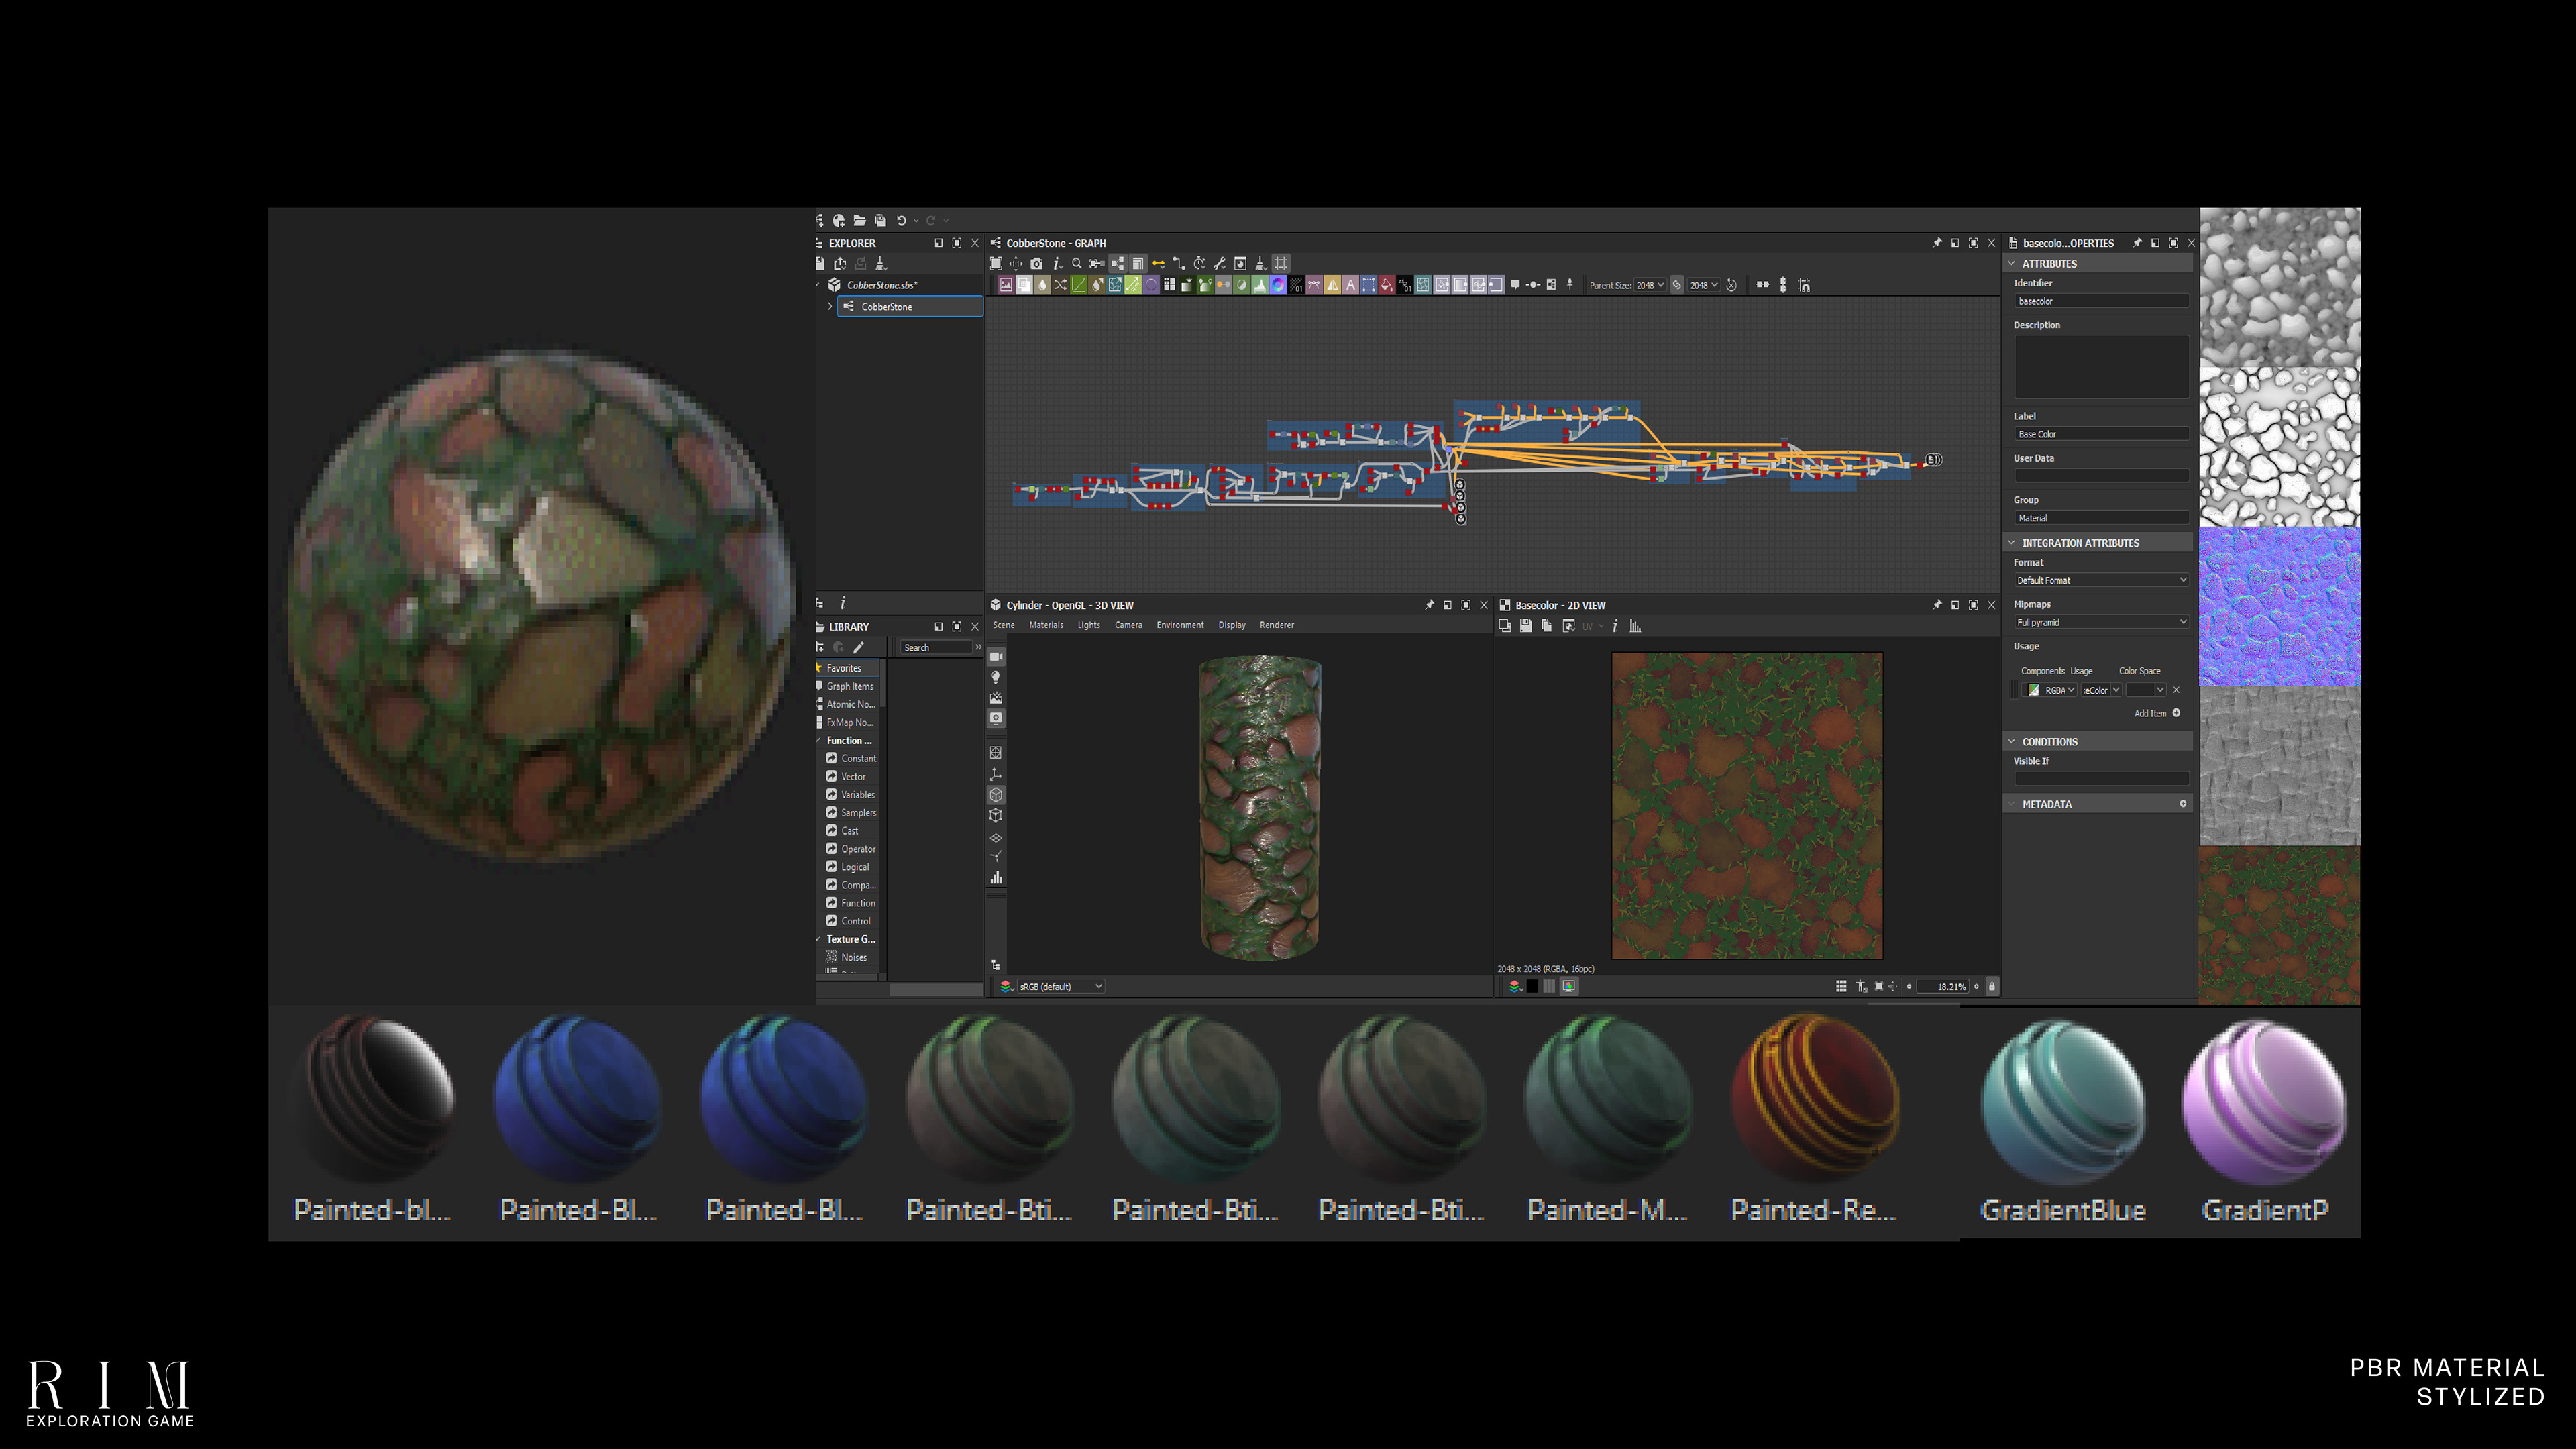Click the save-all icon in top toolbar

880,221
